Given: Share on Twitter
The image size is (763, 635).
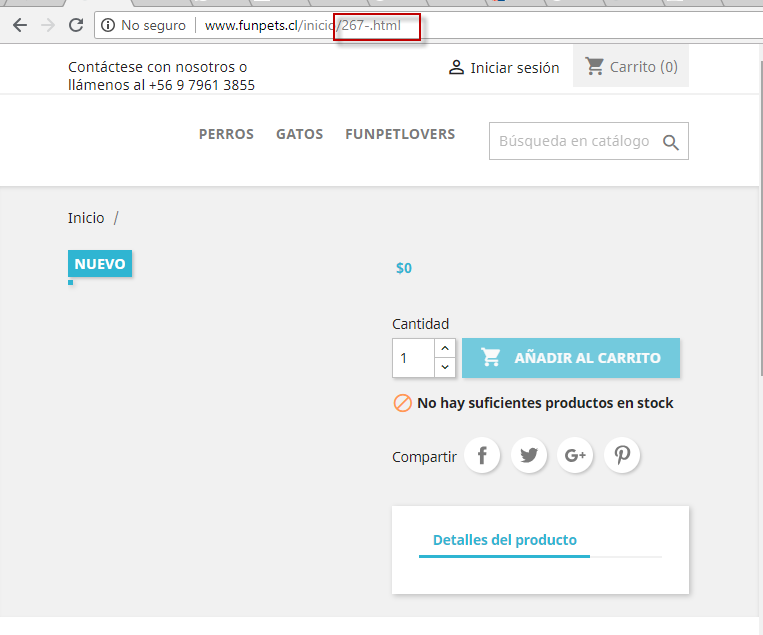Looking at the screenshot, I should click(529, 455).
